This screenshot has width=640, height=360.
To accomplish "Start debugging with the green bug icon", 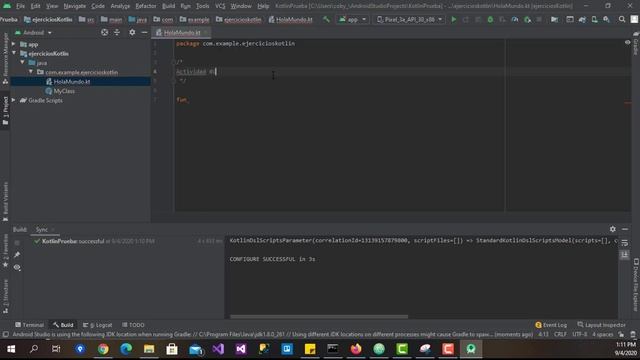I will [x=490, y=19].
